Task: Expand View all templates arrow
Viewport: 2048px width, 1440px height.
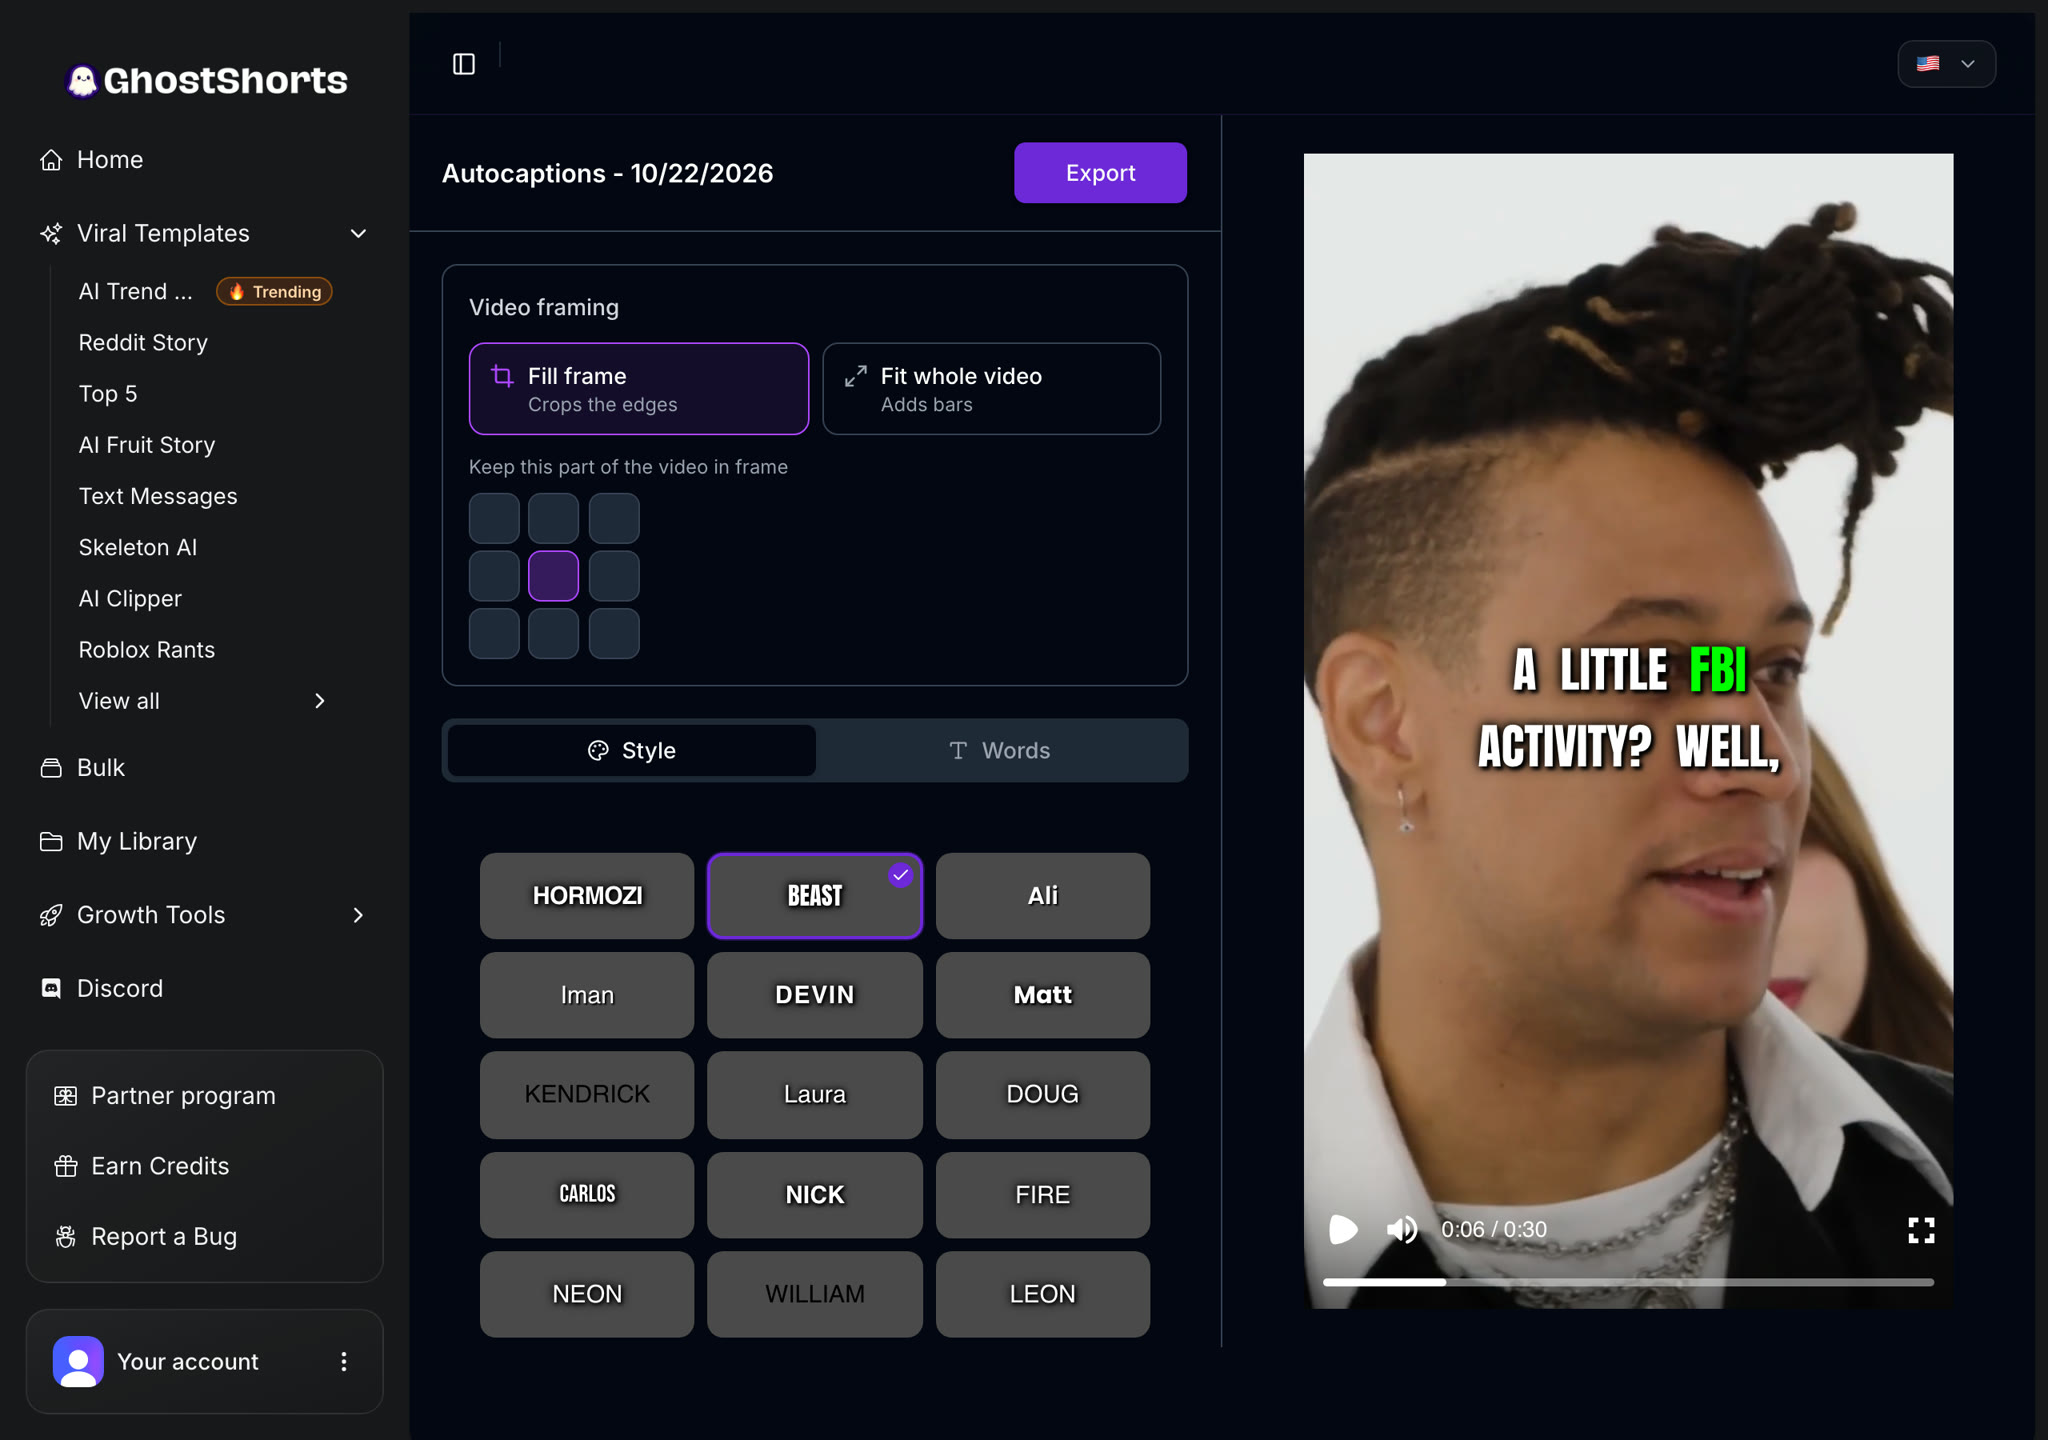Action: [x=320, y=701]
